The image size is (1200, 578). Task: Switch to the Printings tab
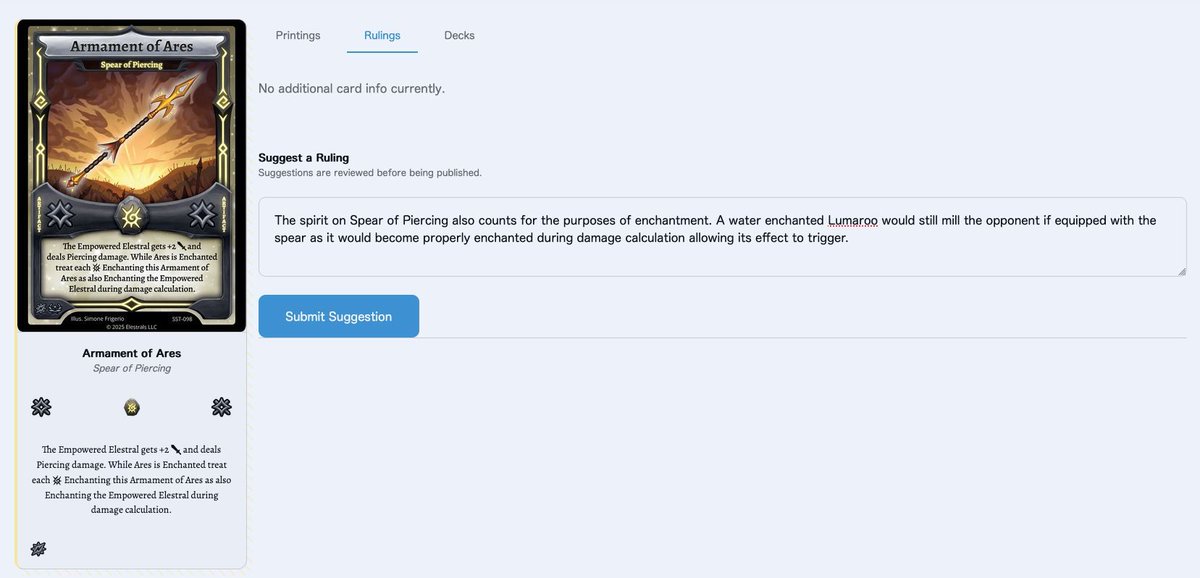(298, 35)
